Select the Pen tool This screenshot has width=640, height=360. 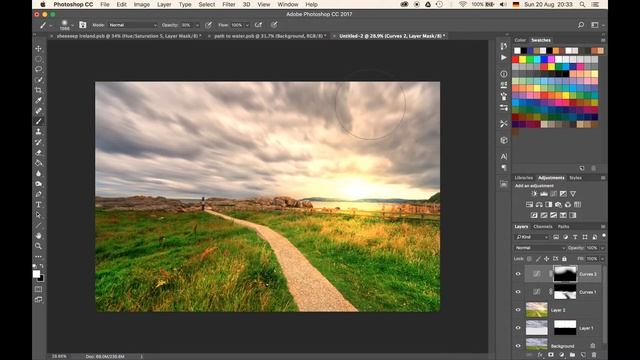click(38, 194)
